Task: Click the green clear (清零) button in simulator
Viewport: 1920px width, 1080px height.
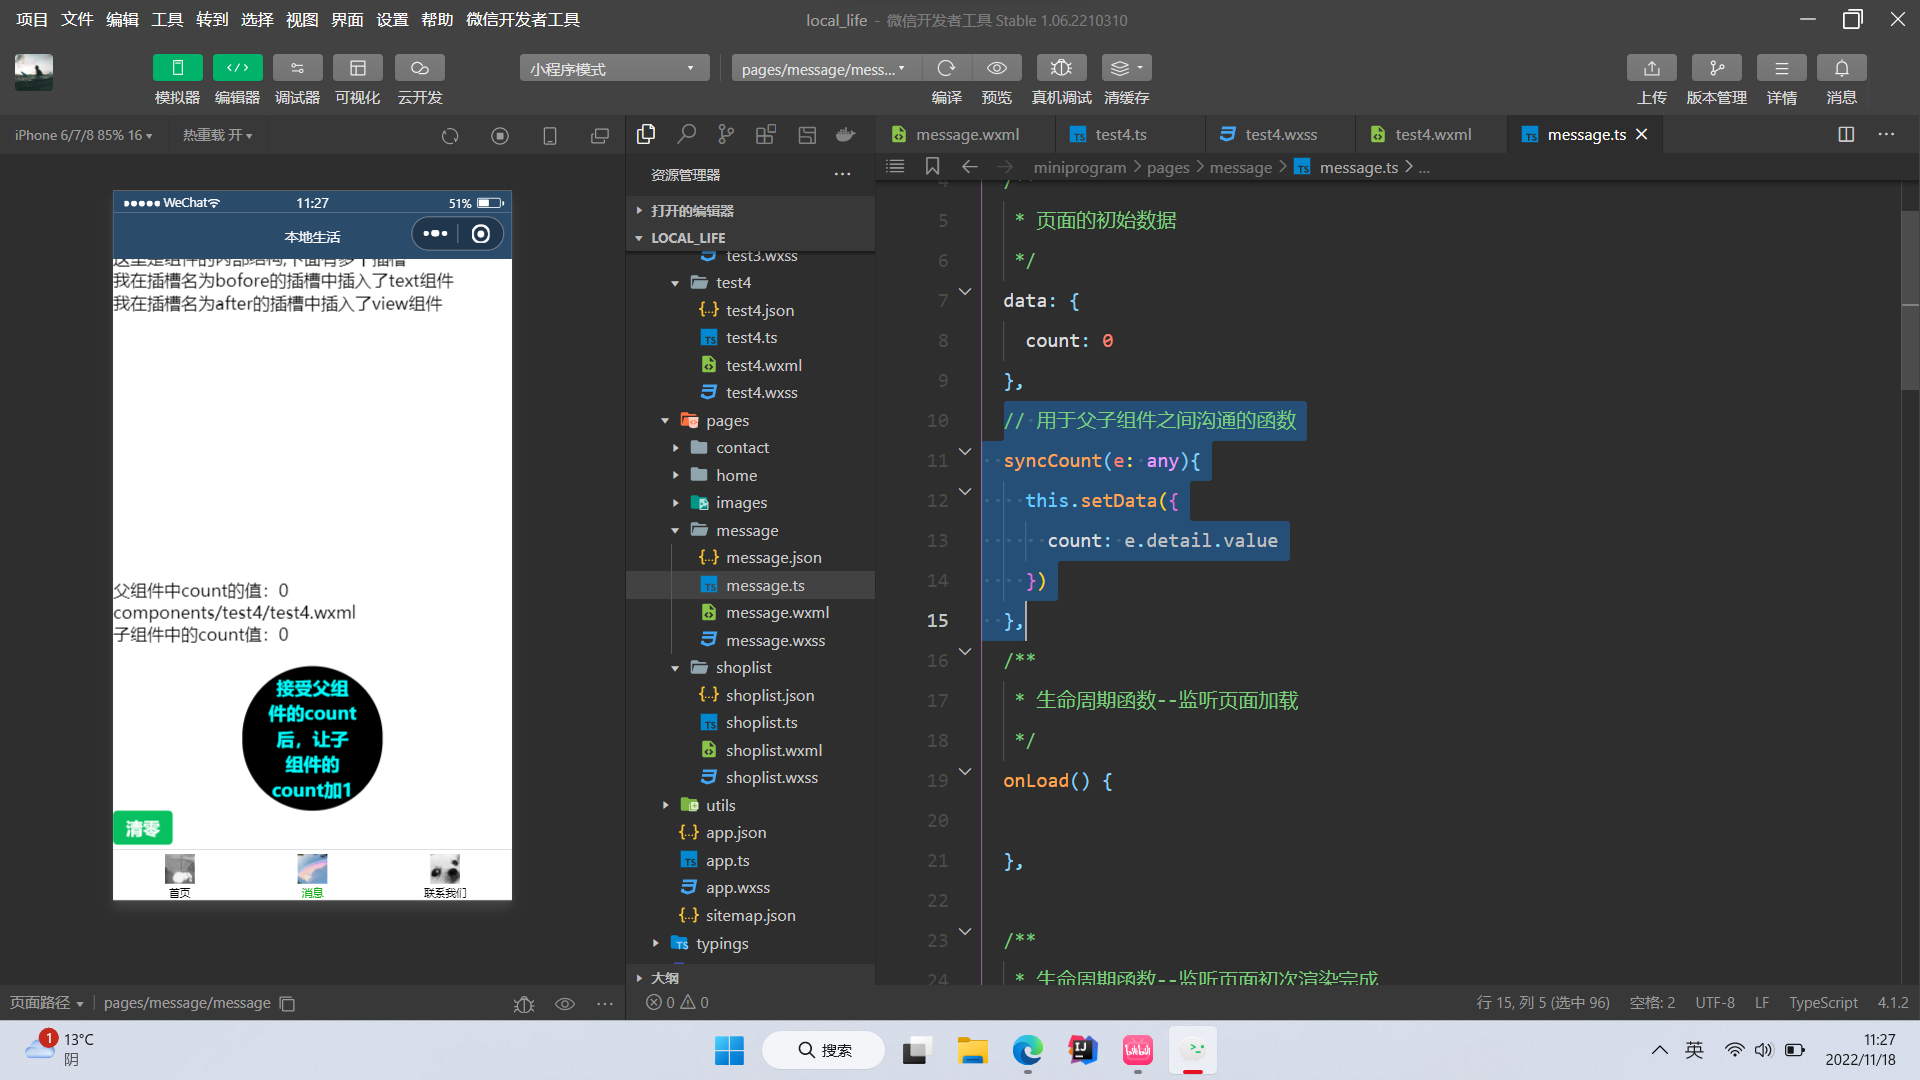Action: point(142,828)
